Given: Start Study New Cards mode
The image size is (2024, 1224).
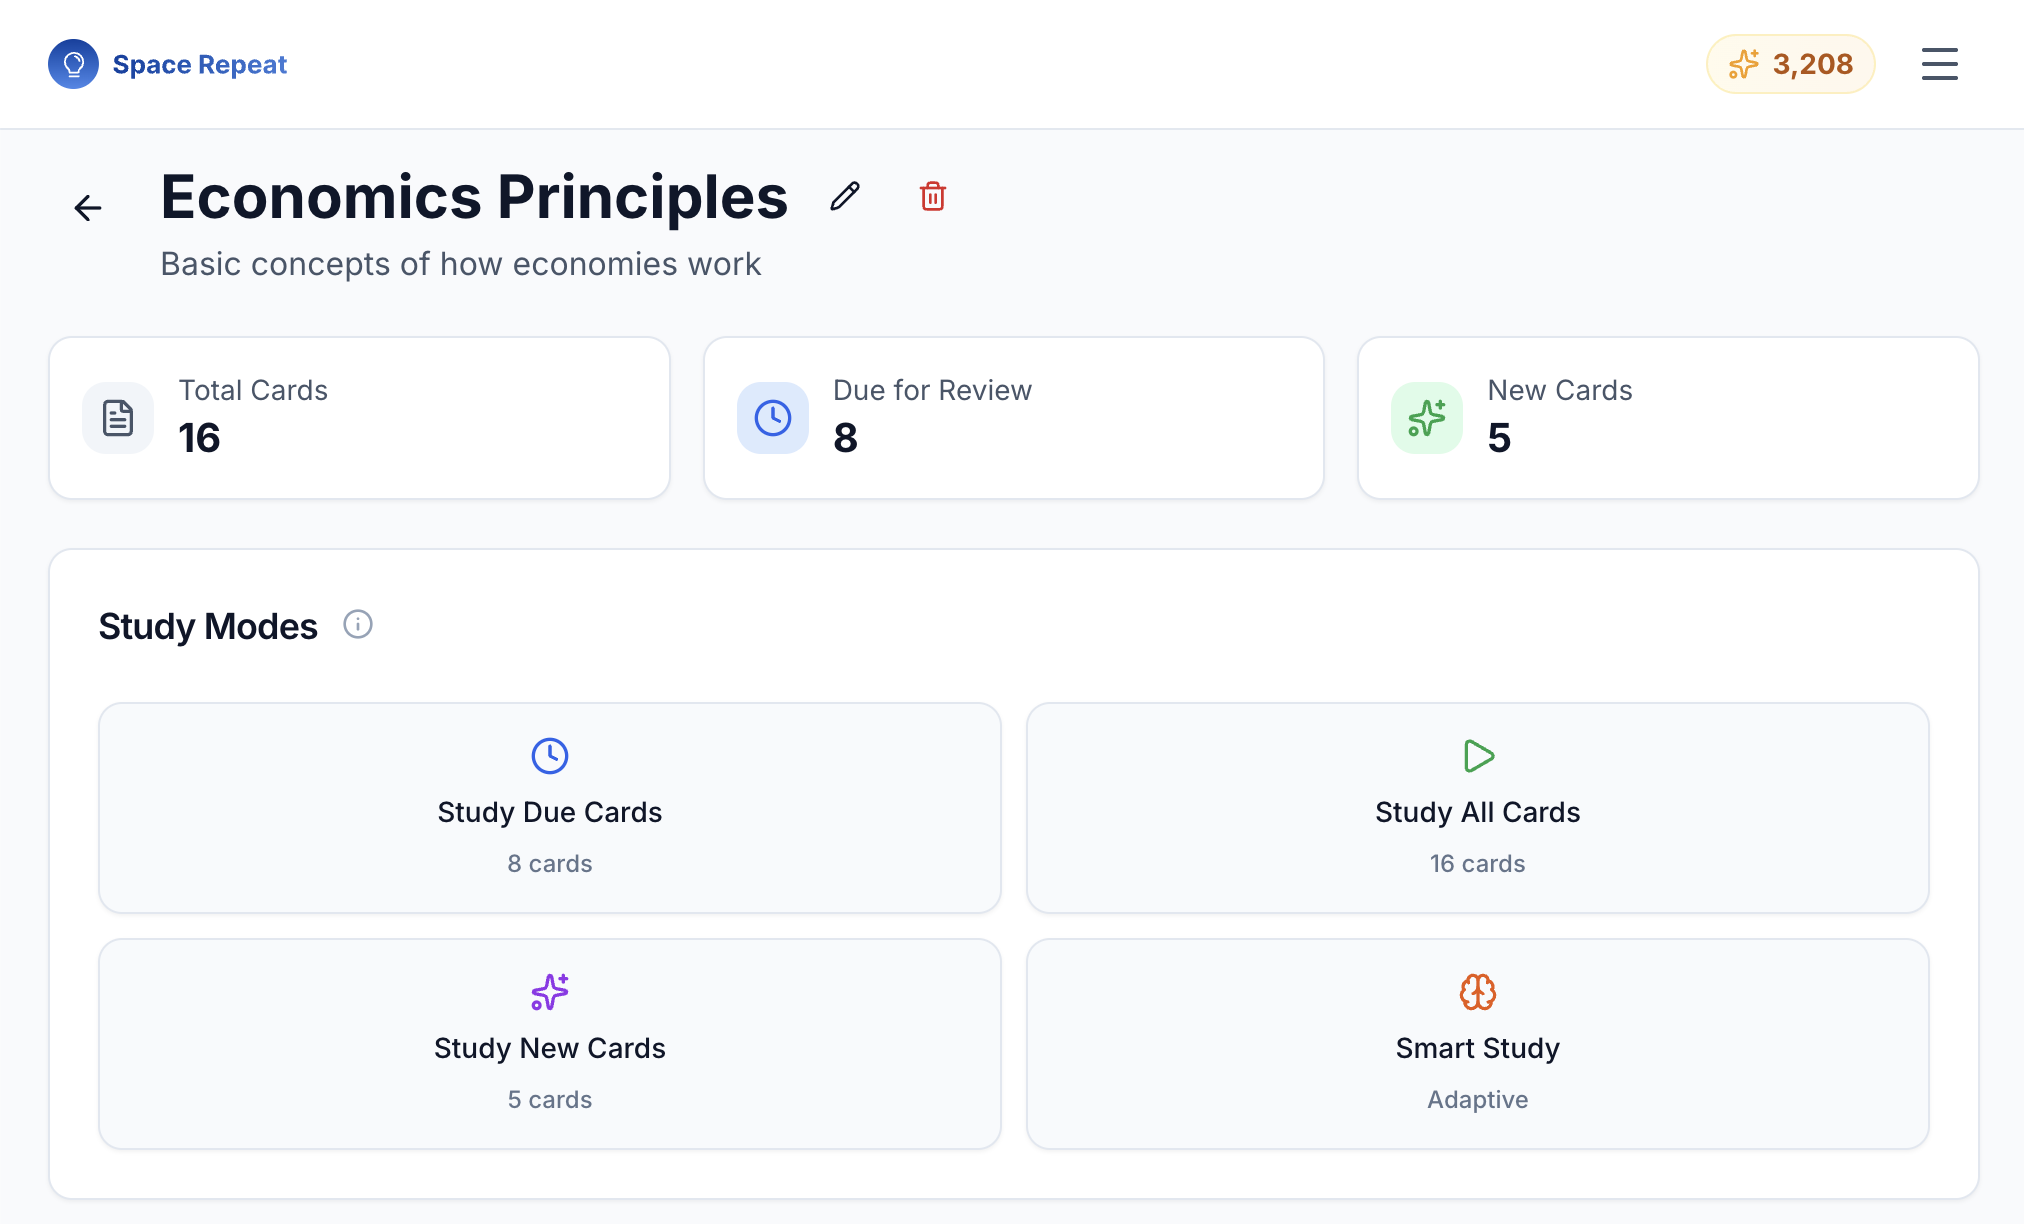Looking at the screenshot, I should [x=549, y=1044].
